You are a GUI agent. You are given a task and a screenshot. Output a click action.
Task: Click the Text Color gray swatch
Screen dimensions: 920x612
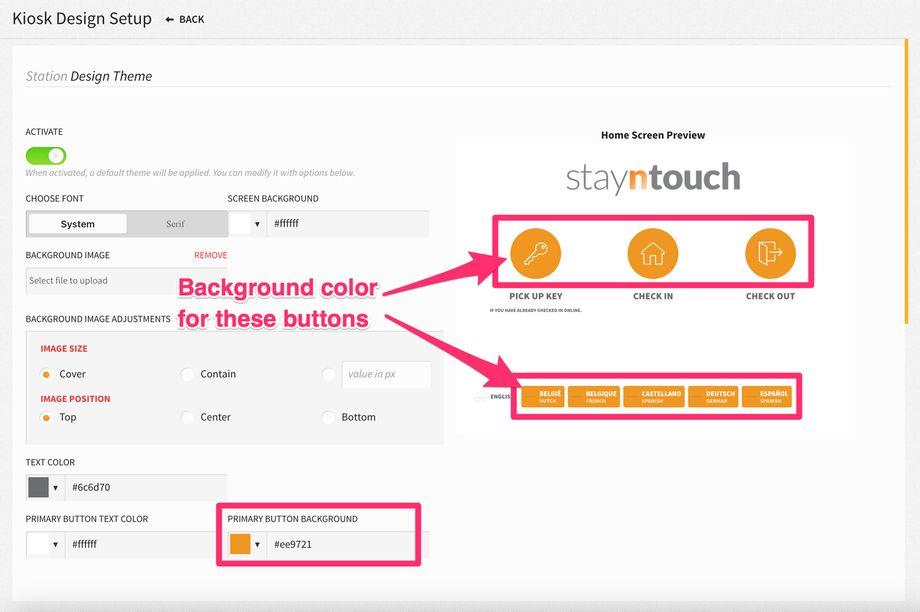[38, 487]
